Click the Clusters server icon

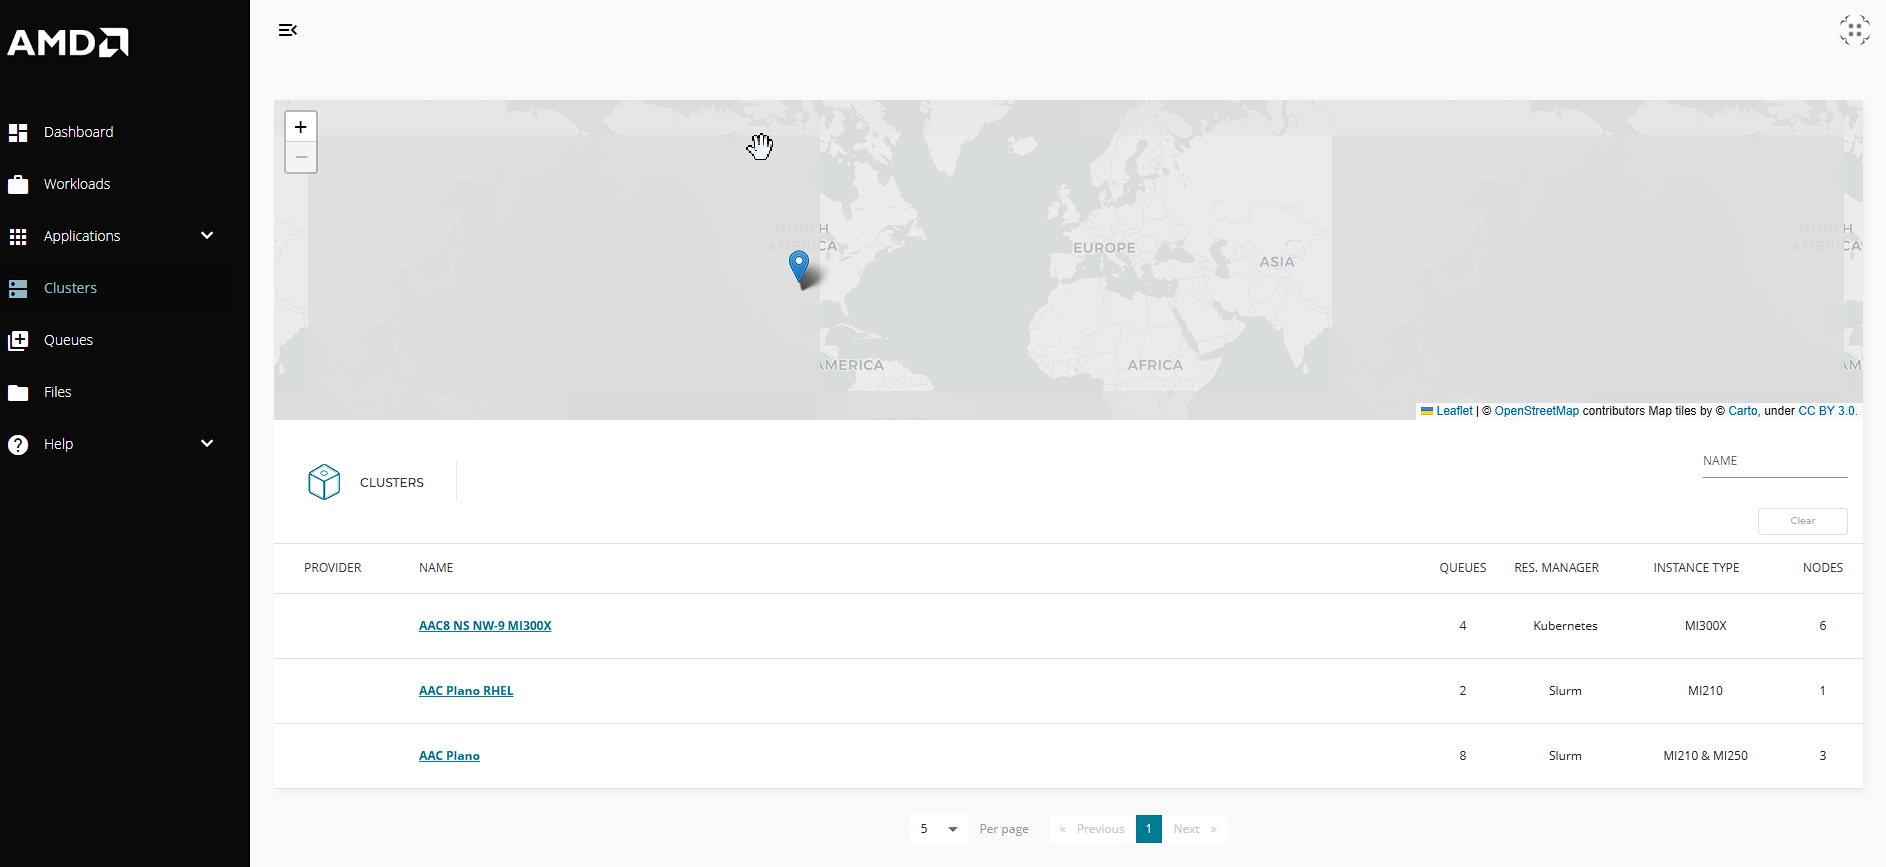click(18, 288)
